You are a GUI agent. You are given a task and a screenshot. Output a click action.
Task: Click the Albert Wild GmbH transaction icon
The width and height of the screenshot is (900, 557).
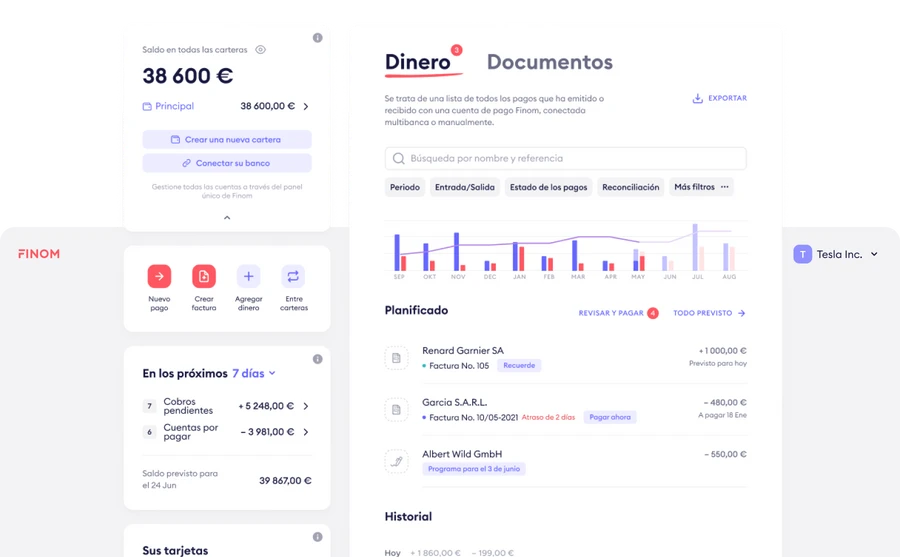(396, 461)
